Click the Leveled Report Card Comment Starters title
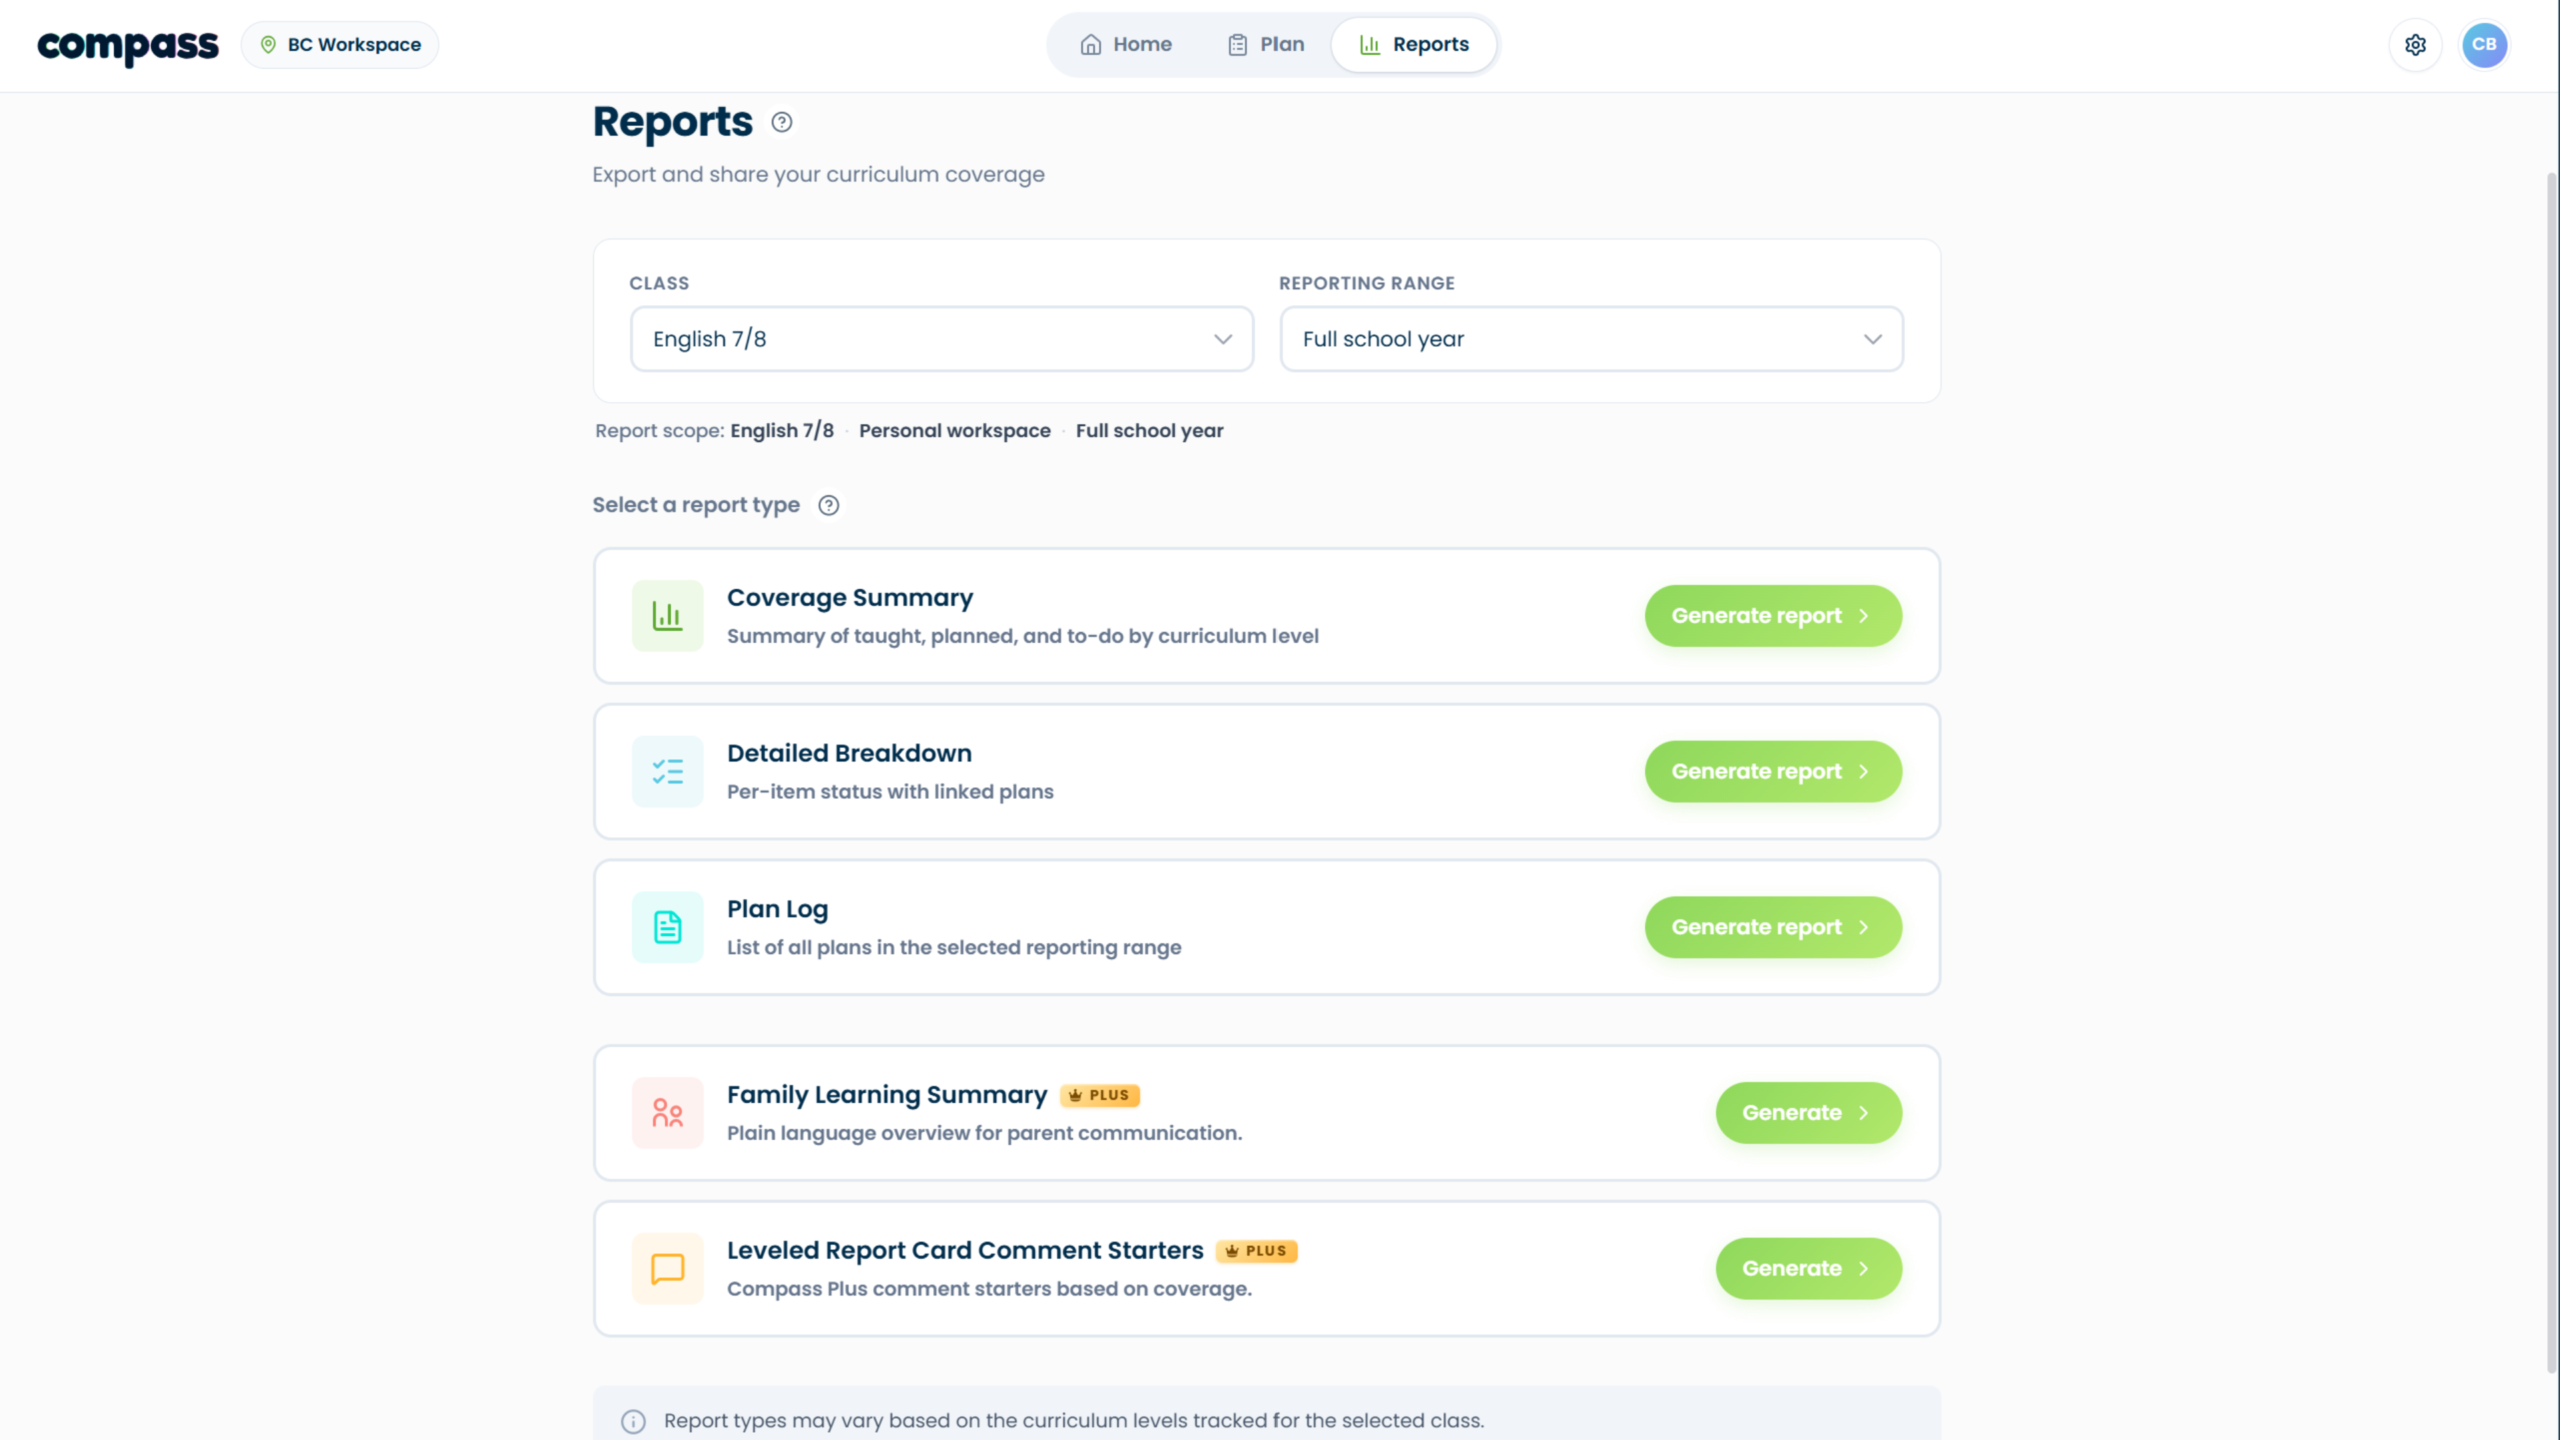This screenshot has height=1440, width=2560. click(965, 1251)
